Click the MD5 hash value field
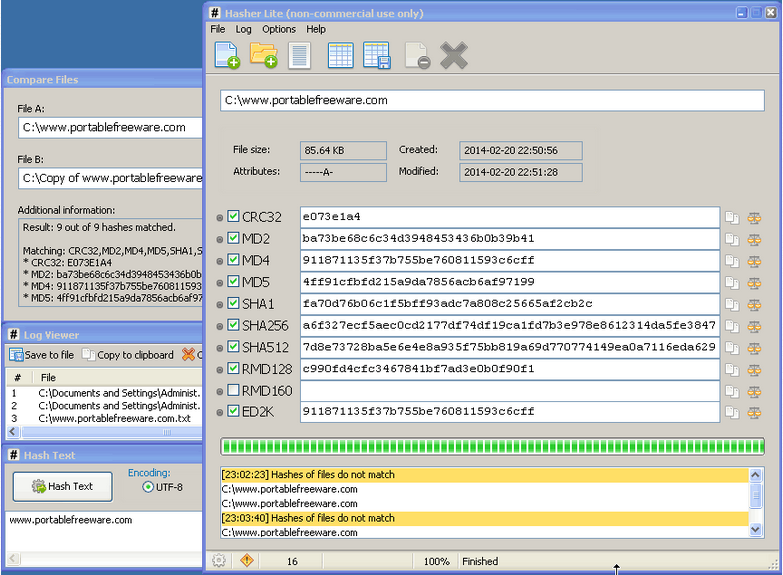This screenshot has width=783, height=575. [x=510, y=282]
